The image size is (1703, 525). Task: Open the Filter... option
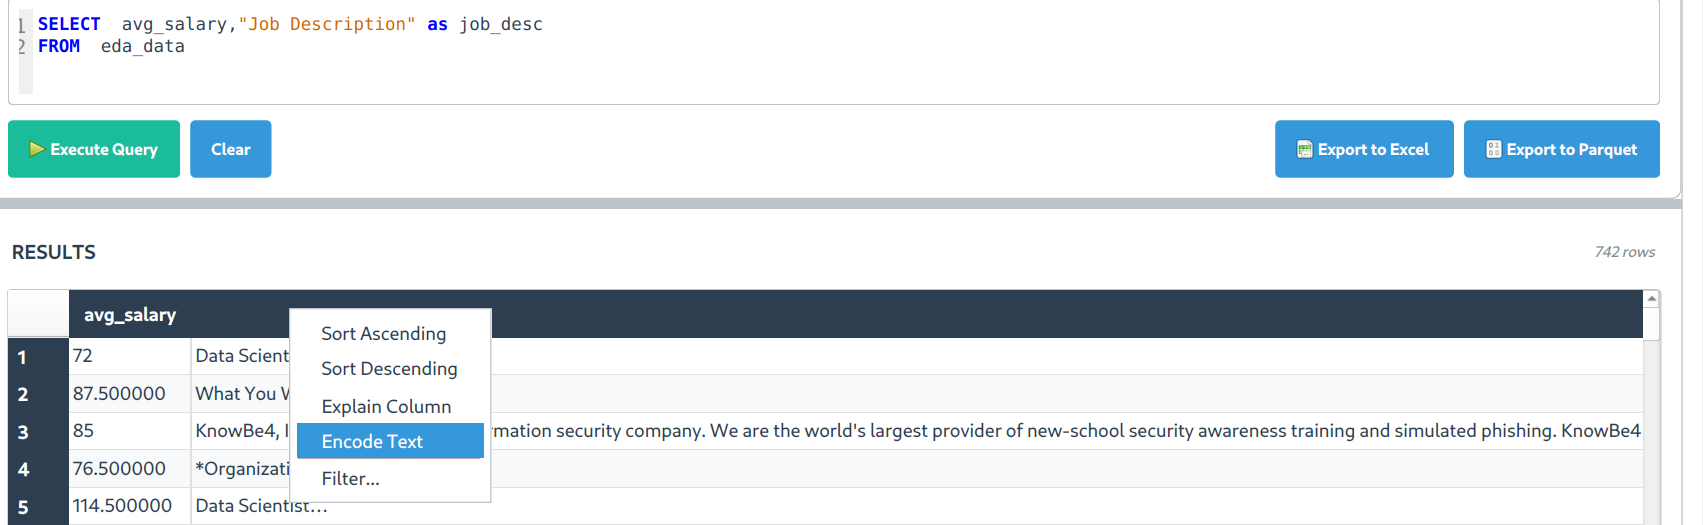tap(350, 479)
